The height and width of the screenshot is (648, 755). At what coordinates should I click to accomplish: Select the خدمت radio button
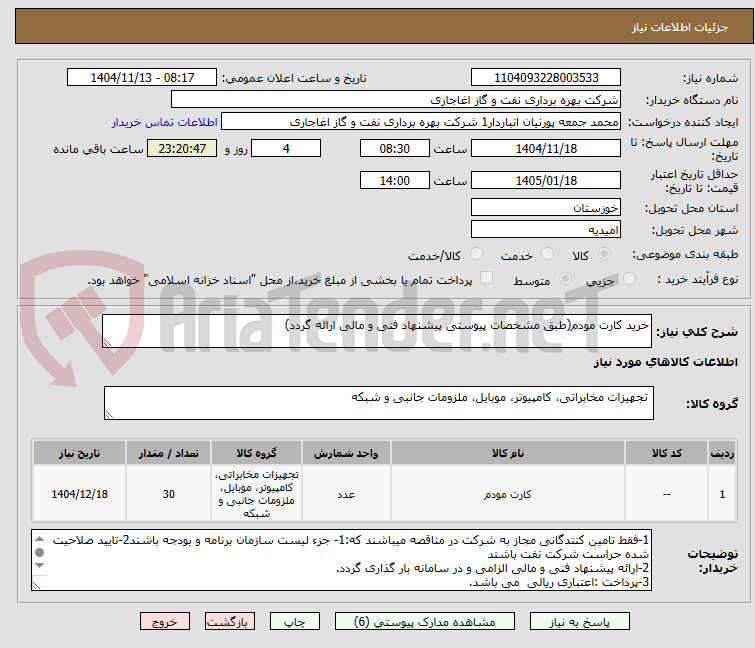coord(547,254)
